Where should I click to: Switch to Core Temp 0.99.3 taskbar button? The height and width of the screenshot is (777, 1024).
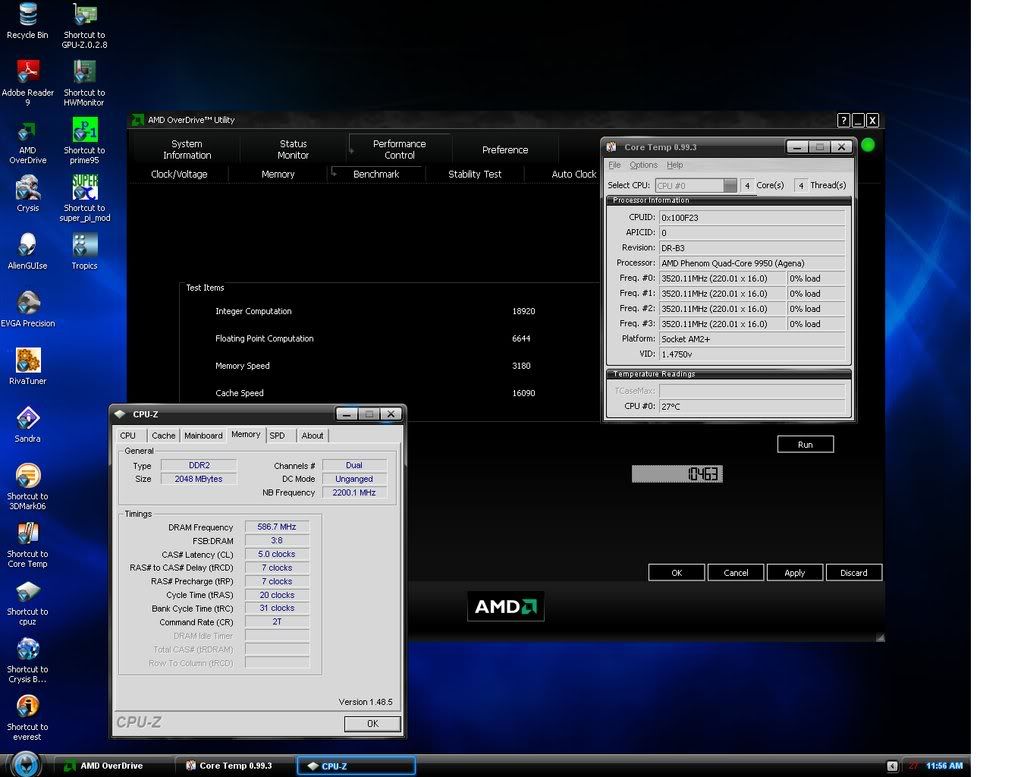(x=235, y=766)
